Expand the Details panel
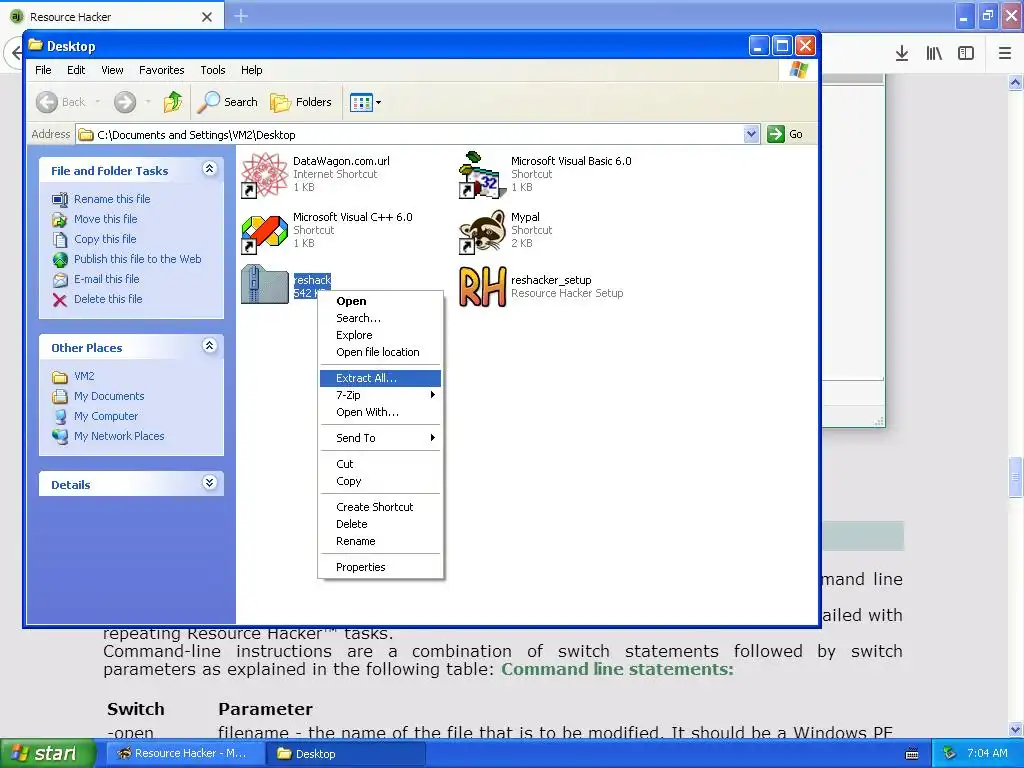The width and height of the screenshot is (1024, 768). [210, 483]
